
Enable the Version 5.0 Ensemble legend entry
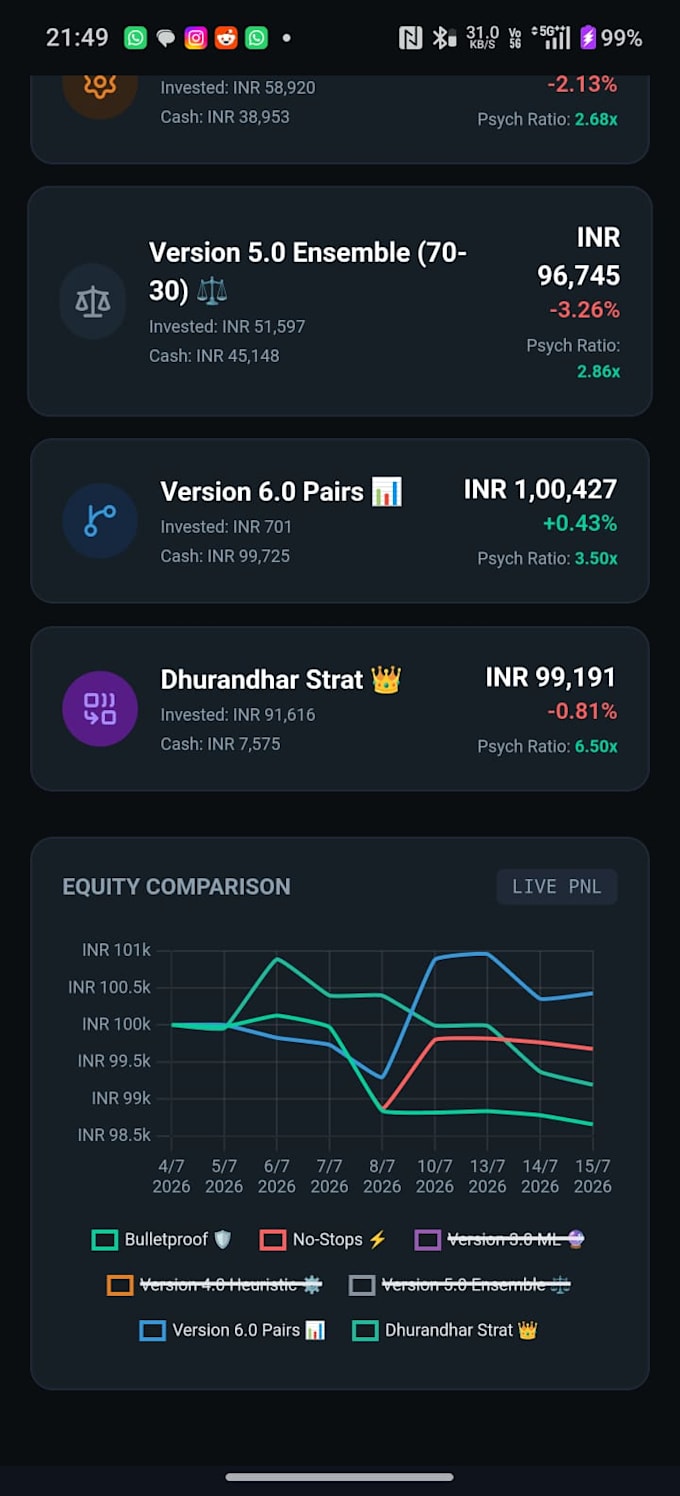coord(460,1285)
